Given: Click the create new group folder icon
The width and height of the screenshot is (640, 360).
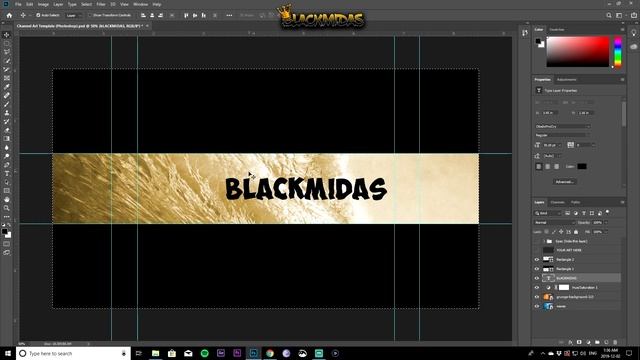Looking at the screenshot, I should pyautogui.click(x=597, y=342).
